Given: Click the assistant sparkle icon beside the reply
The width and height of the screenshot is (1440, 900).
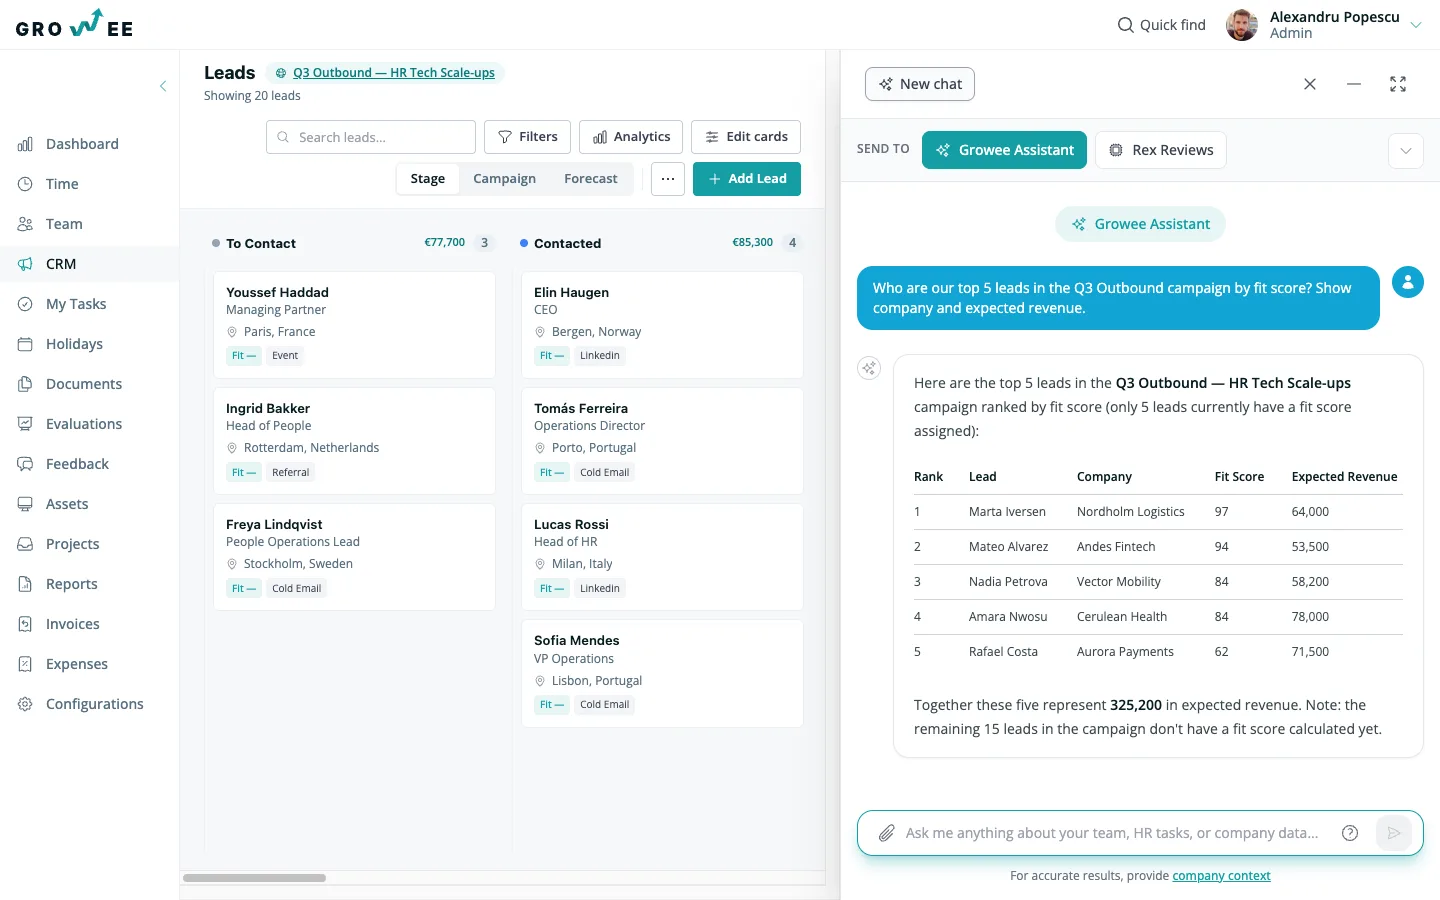Looking at the screenshot, I should (869, 368).
